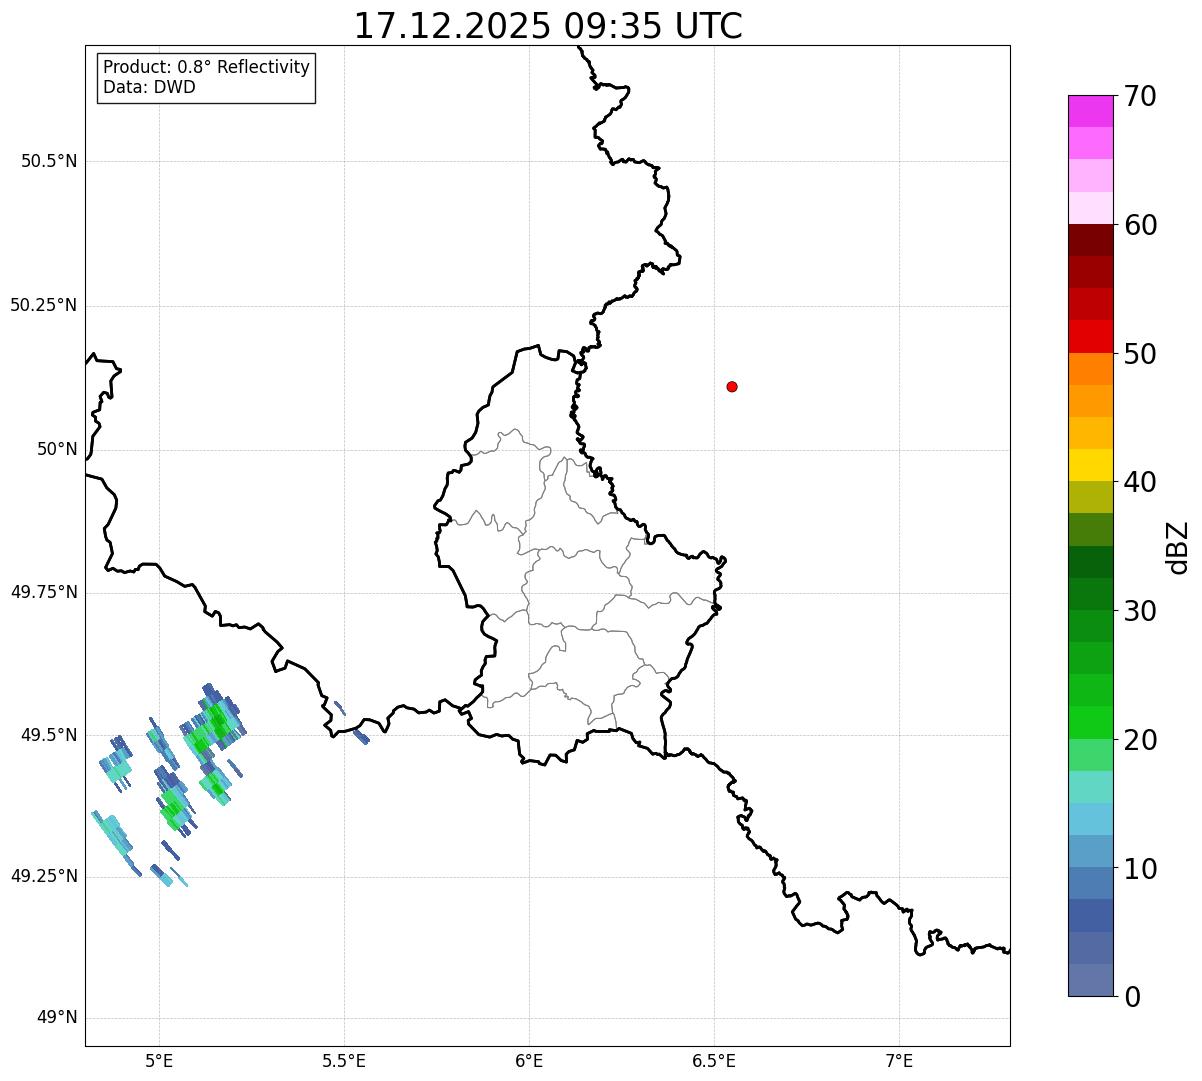This screenshot has height=1081, width=1202.
Task: Click the colorbar tick label 20
Action: pos(1140,740)
